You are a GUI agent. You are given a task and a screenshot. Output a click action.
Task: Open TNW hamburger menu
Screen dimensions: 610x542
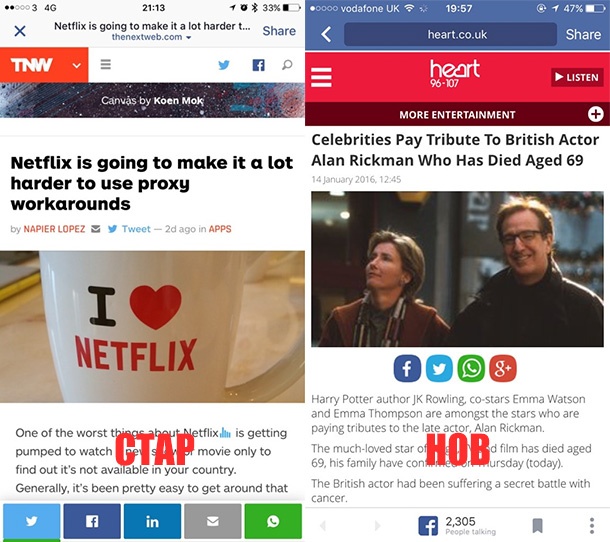106,64
